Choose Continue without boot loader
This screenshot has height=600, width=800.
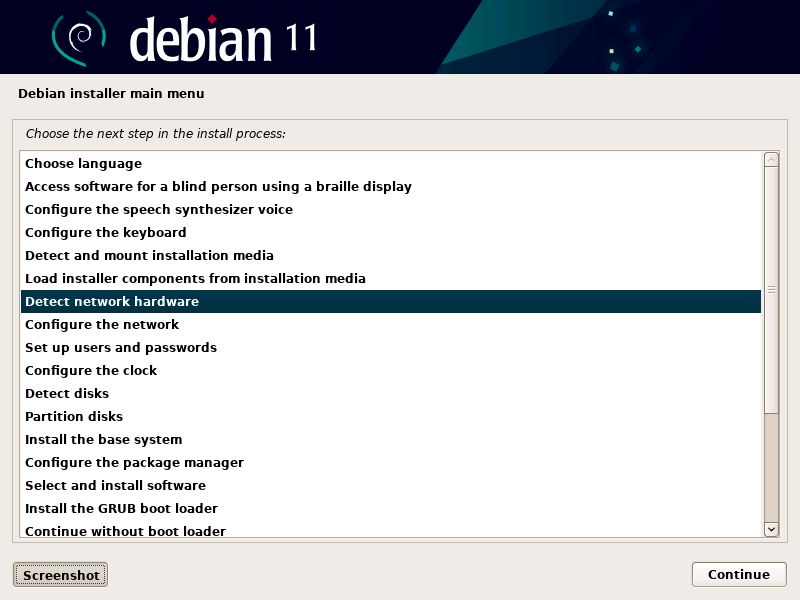pos(391,530)
